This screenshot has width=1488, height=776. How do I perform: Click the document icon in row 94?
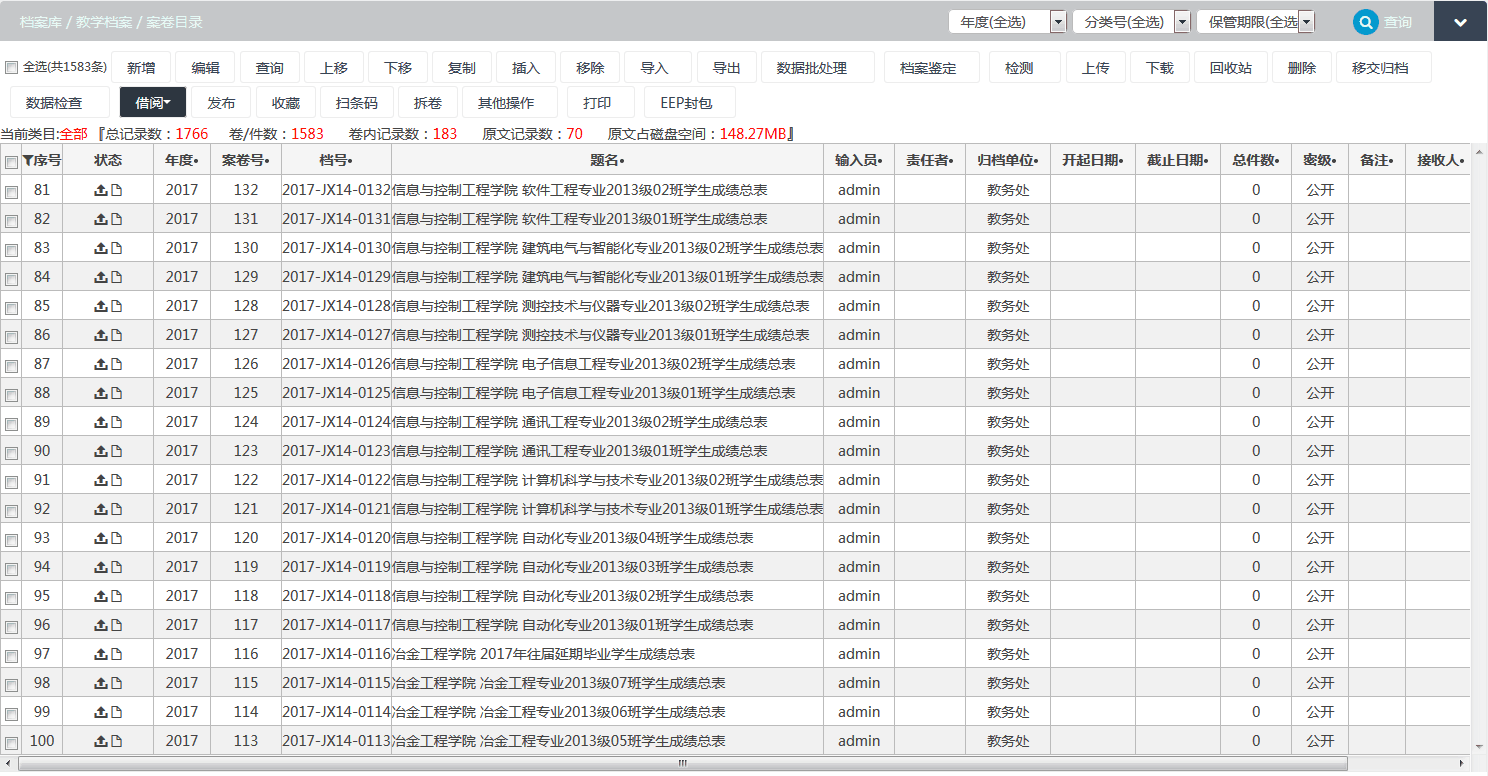coord(116,567)
